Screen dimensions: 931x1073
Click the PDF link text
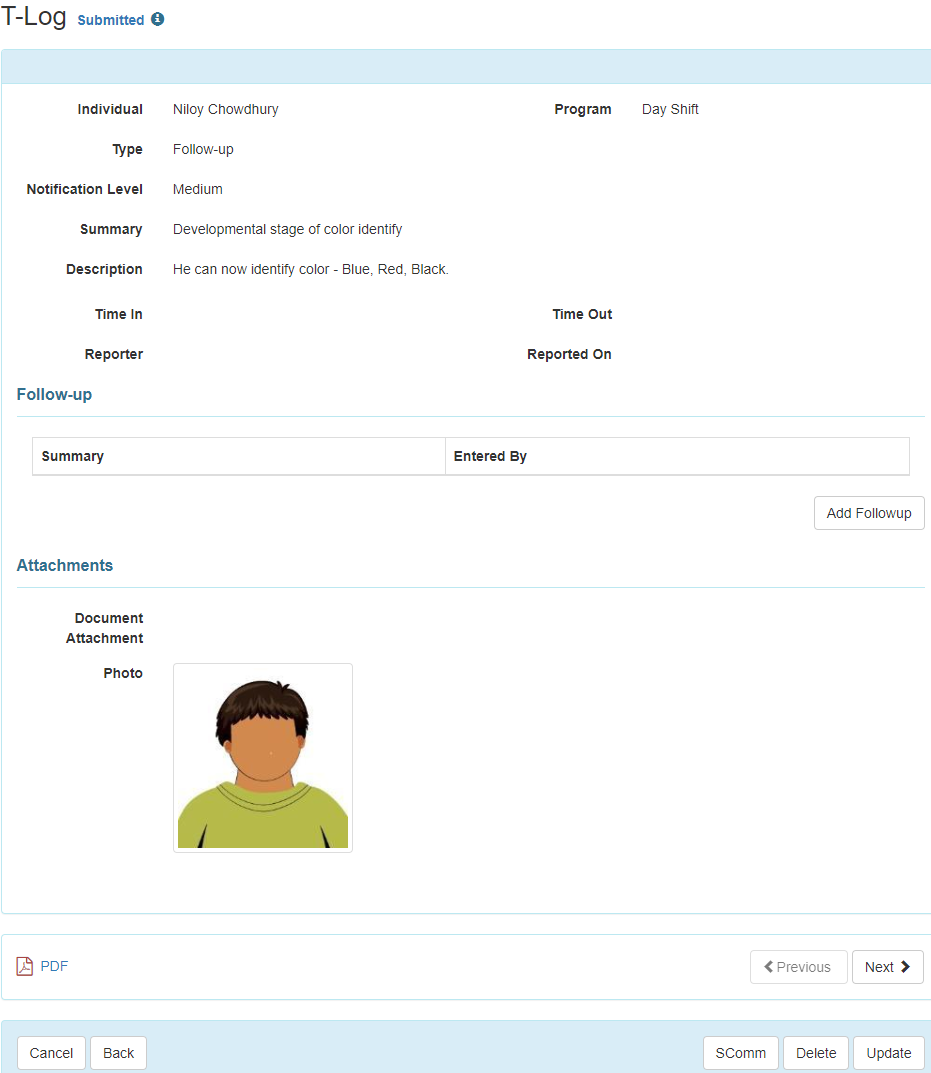point(54,966)
